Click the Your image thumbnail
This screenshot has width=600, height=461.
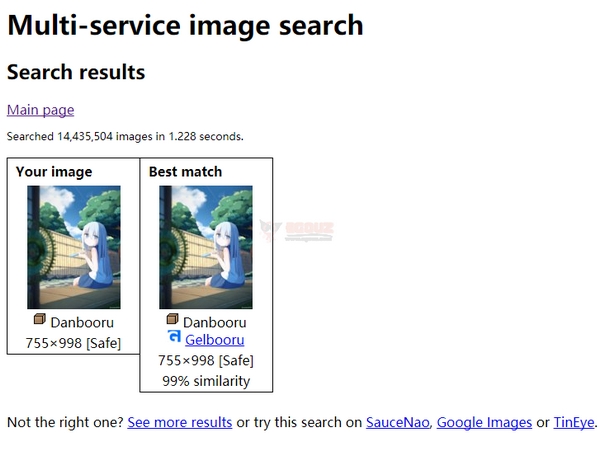point(73,247)
